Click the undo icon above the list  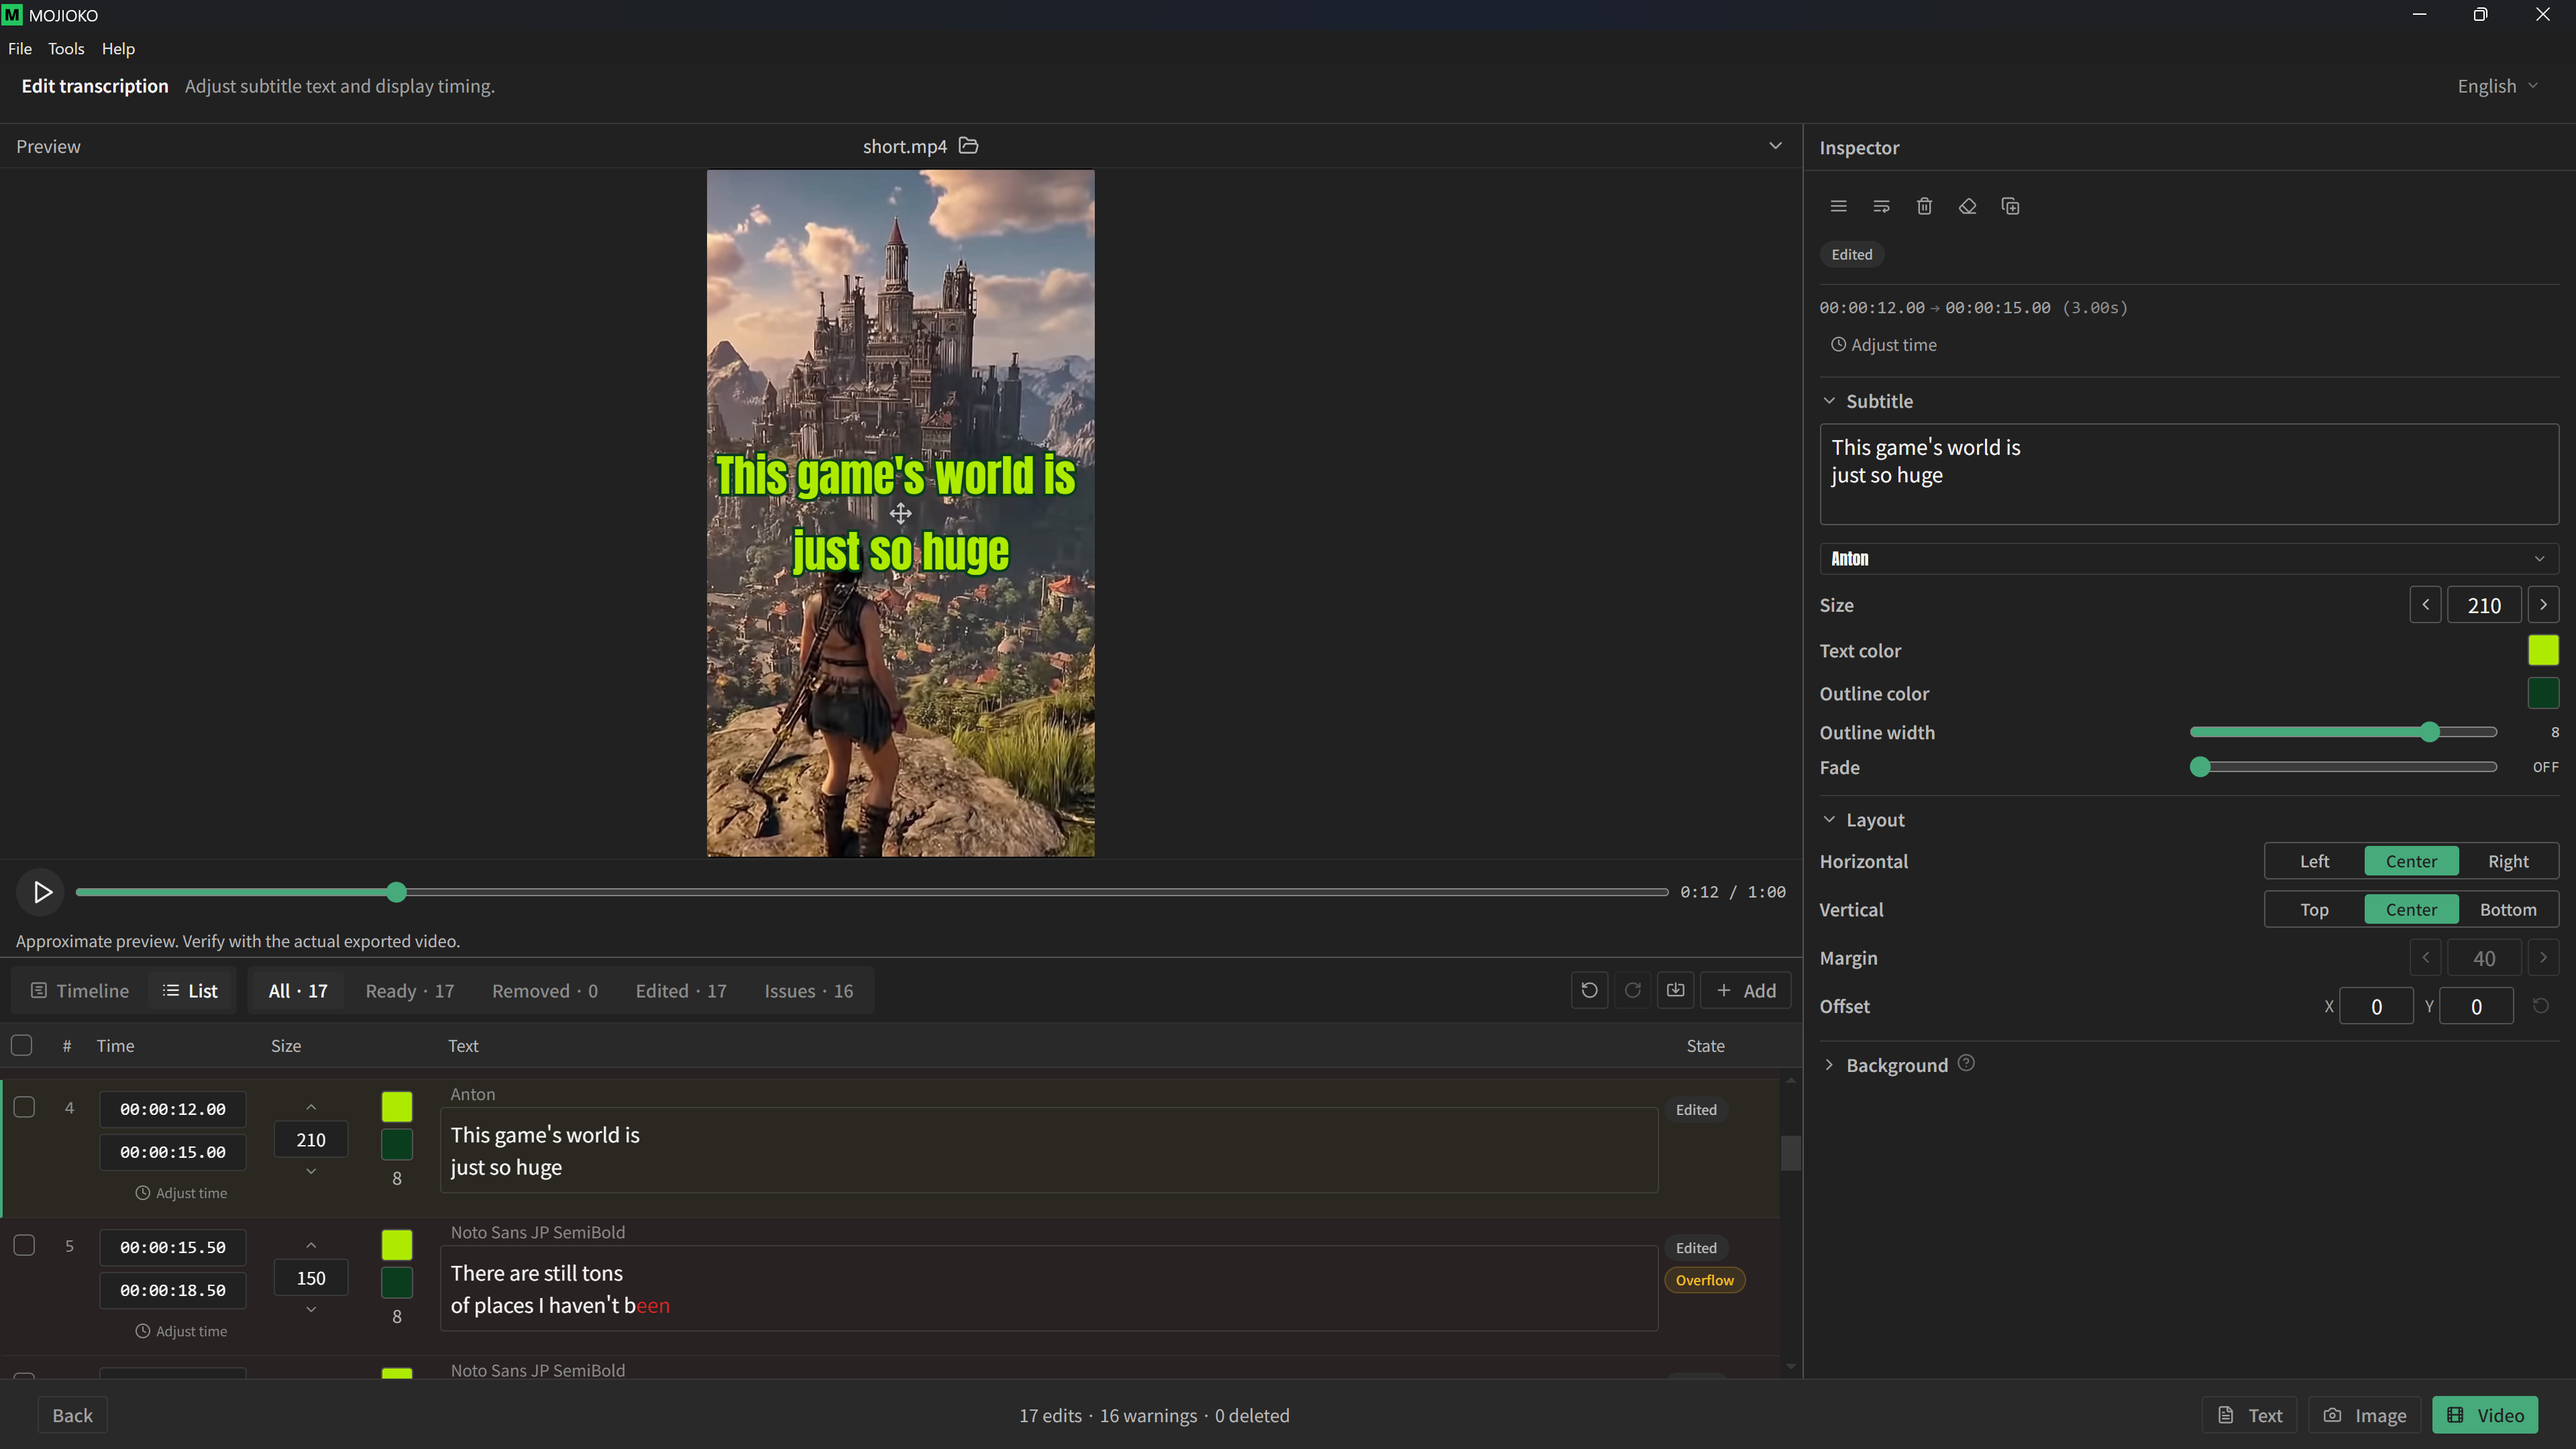point(1589,990)
